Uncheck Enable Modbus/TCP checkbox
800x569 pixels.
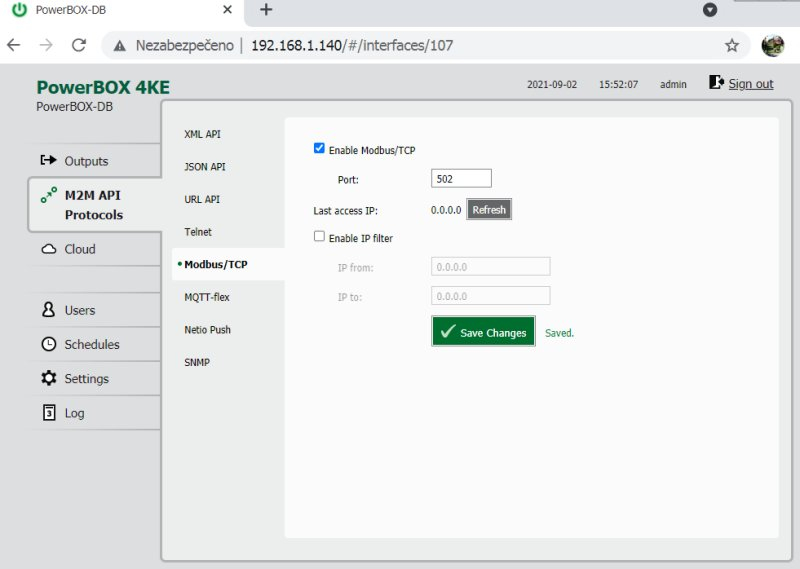pos(319,148)
